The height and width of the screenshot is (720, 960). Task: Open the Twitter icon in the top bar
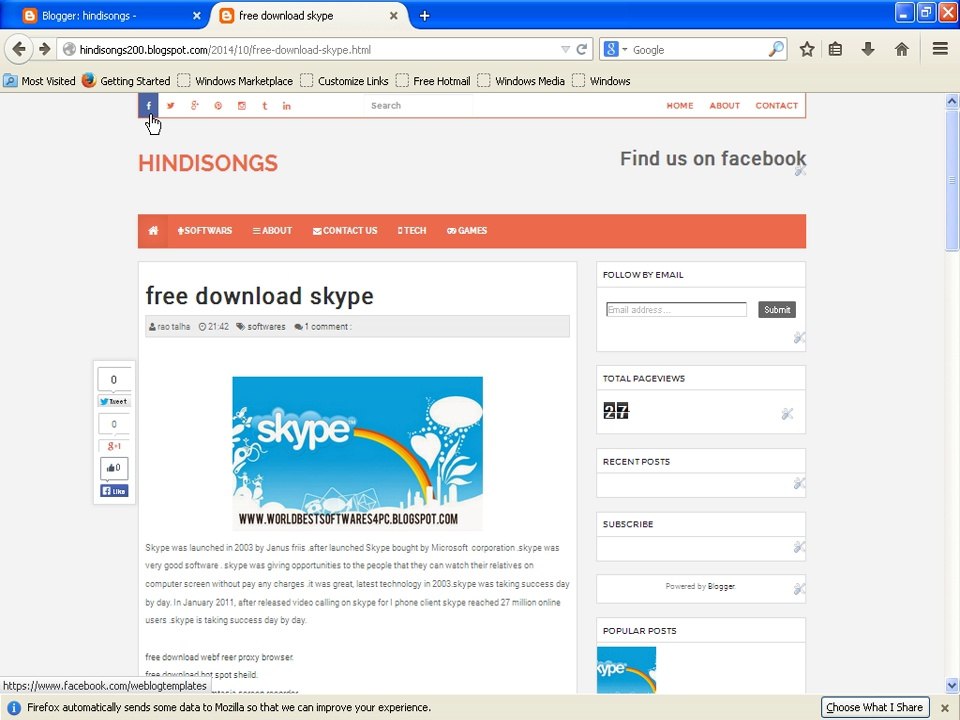click(171, 105)
